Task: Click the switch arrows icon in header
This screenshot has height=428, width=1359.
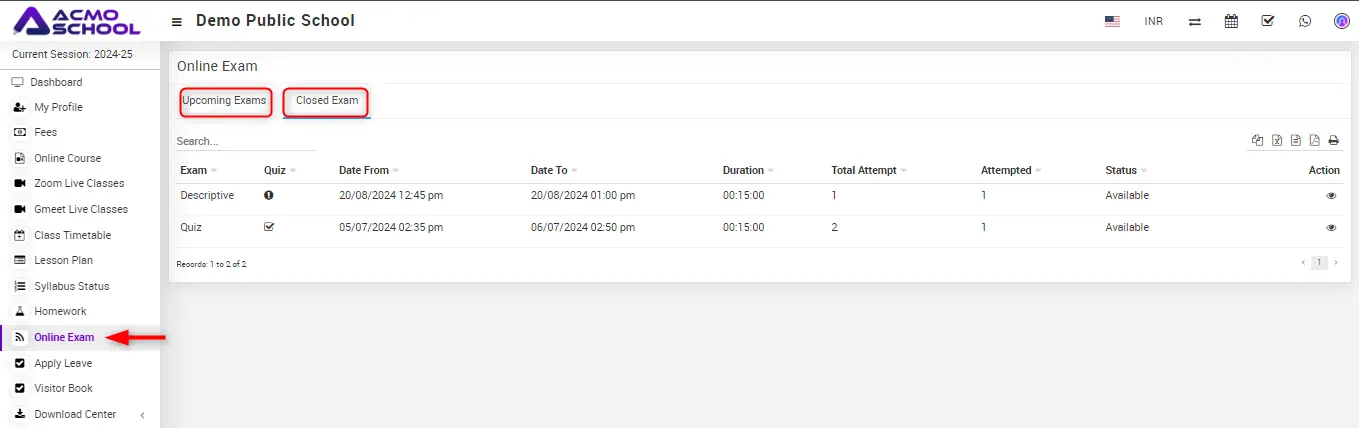Action: click(x=1194, y=21)
